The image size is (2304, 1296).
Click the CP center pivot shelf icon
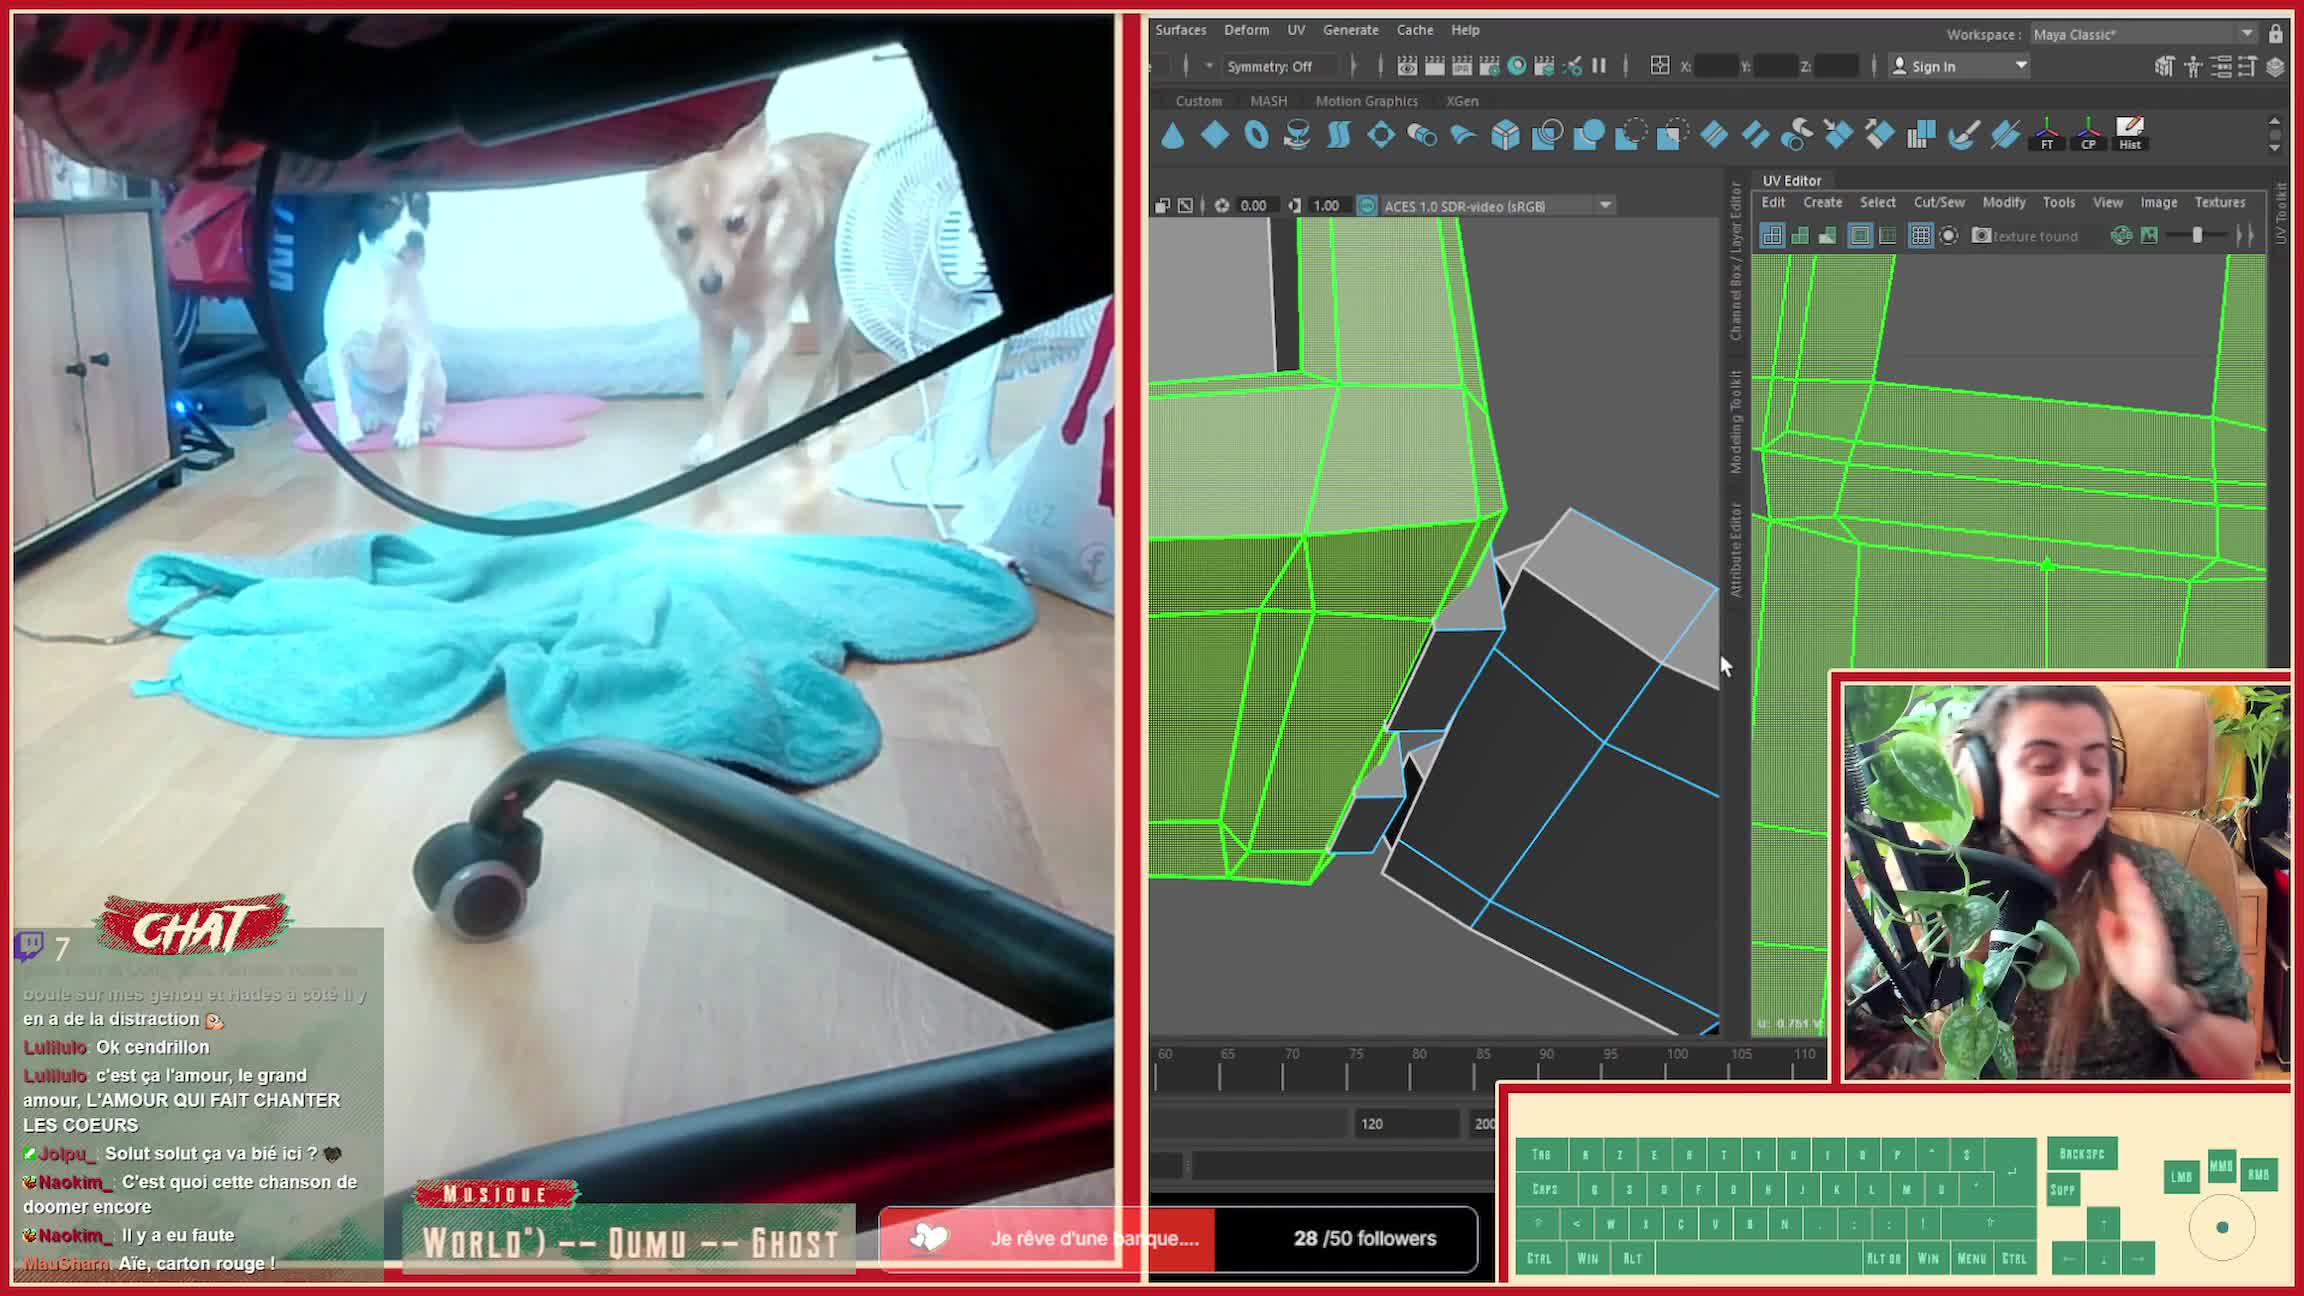(2088, 134)
